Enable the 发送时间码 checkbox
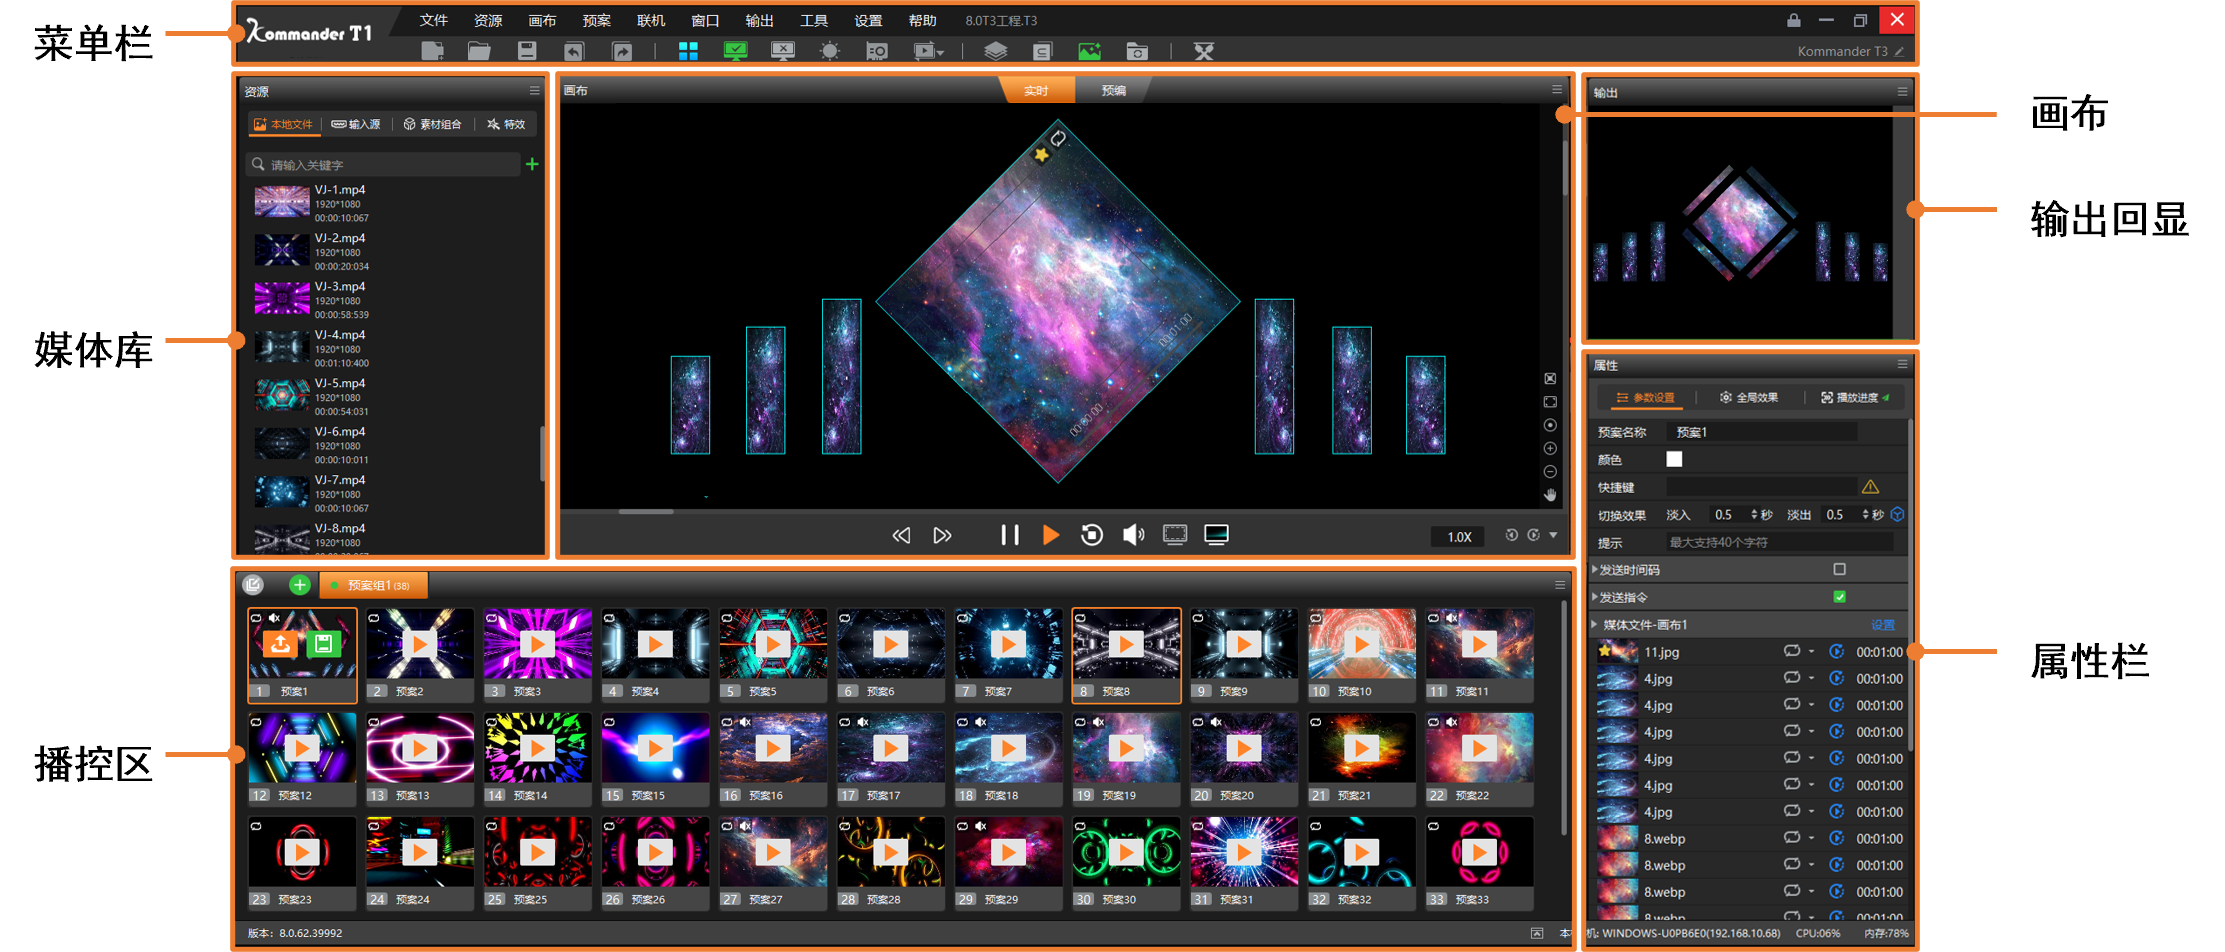This screenshot has width=2225, height=952. click(x=1839, y=569)
